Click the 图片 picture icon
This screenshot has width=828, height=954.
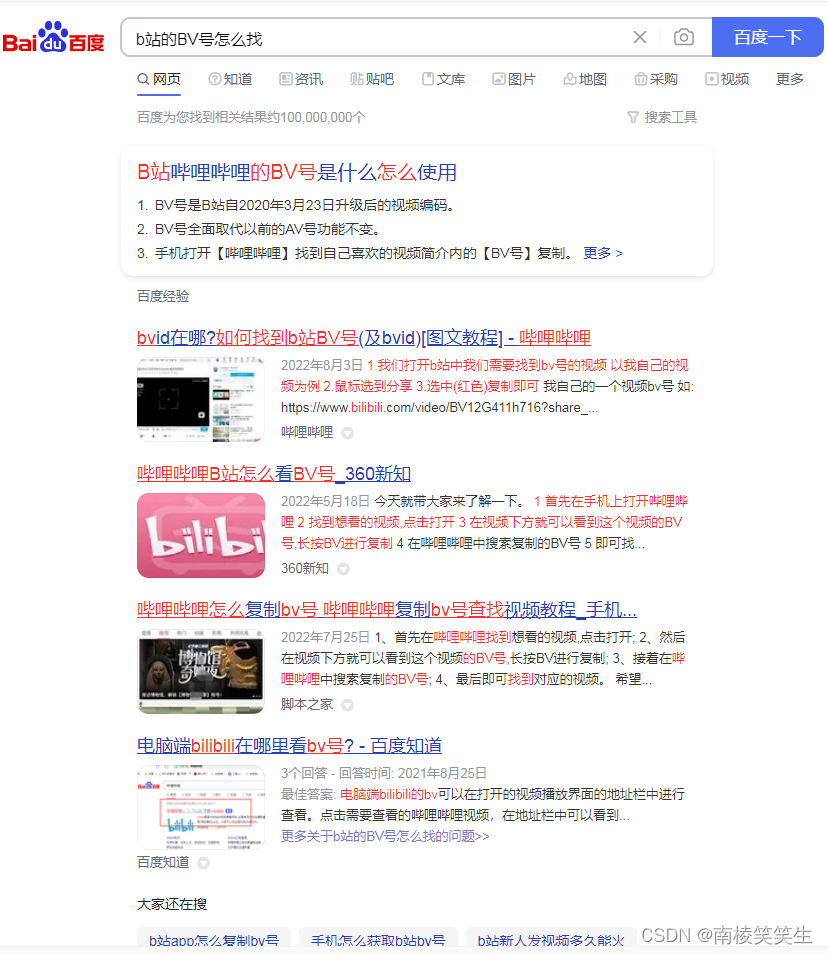(498, 79)
